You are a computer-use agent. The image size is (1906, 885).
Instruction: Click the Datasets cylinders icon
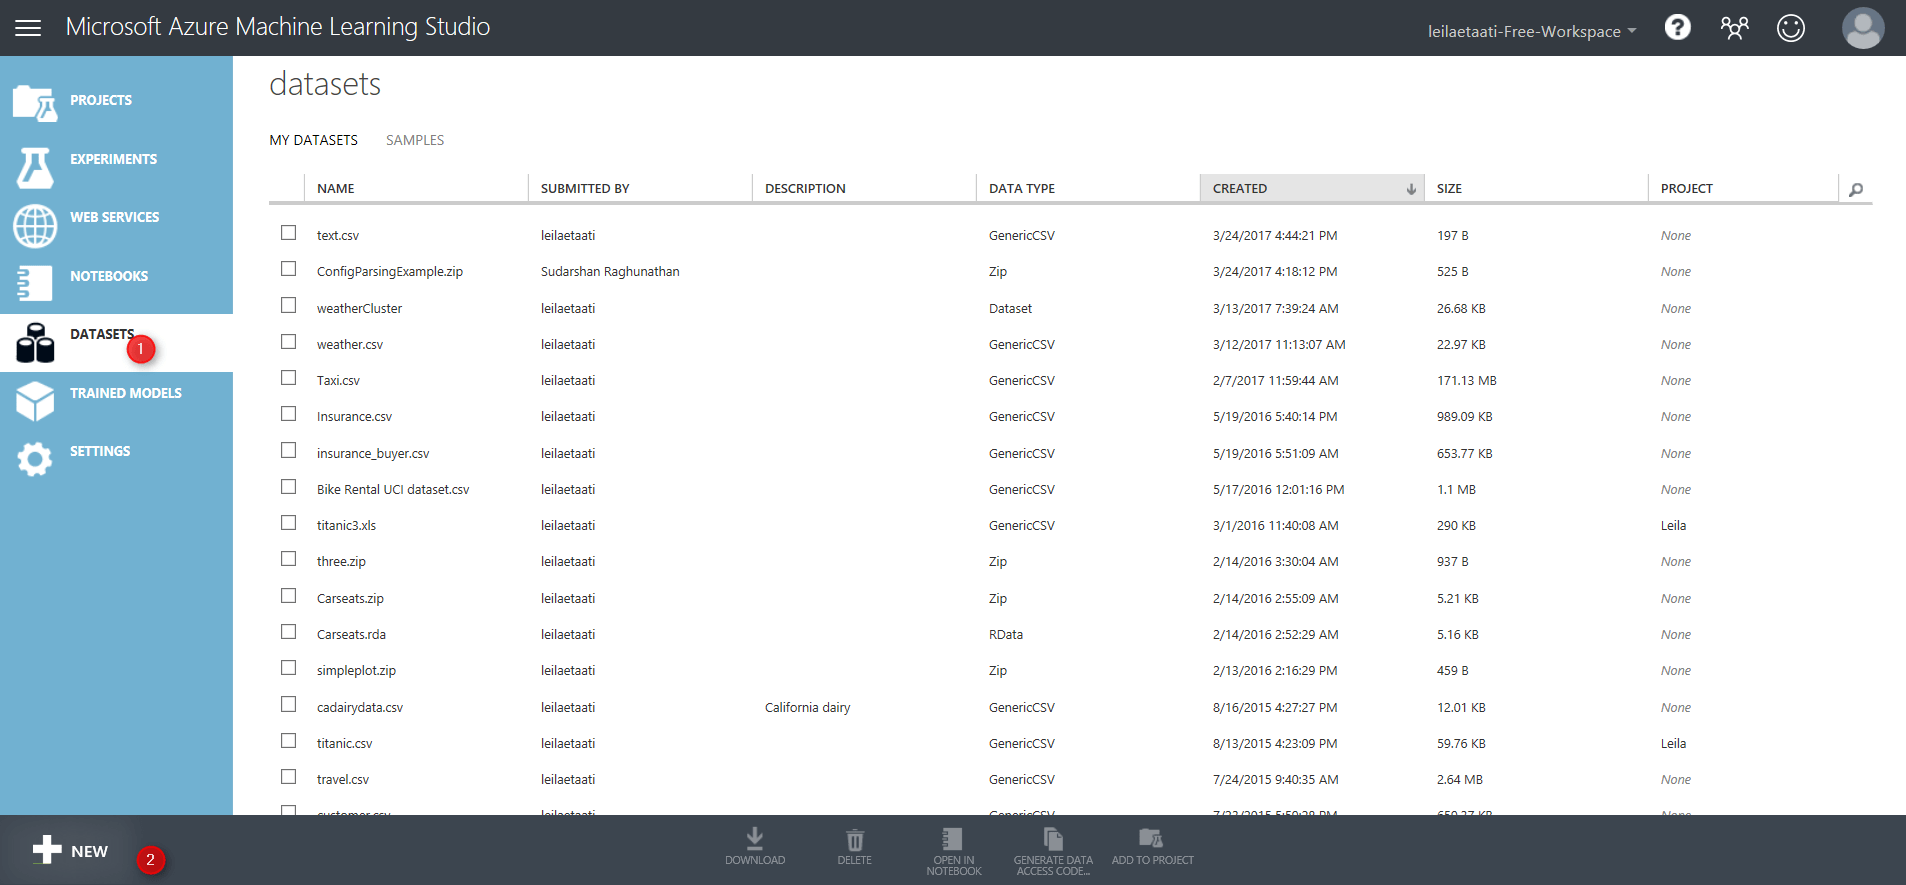(x=35, y=343)
